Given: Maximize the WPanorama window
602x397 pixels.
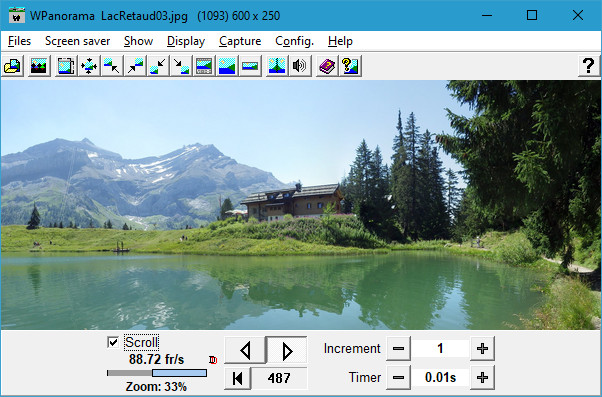Looking at the screenshot, I should tap(532, 15).
